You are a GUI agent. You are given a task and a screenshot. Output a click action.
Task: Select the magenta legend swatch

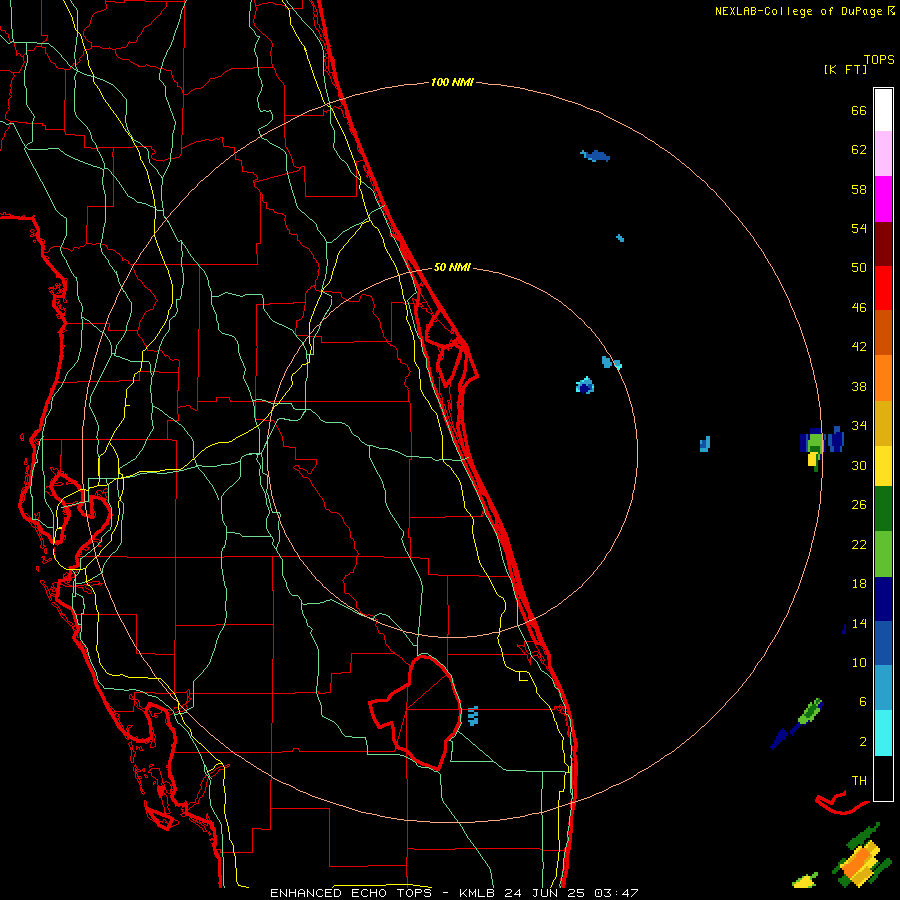883,198
